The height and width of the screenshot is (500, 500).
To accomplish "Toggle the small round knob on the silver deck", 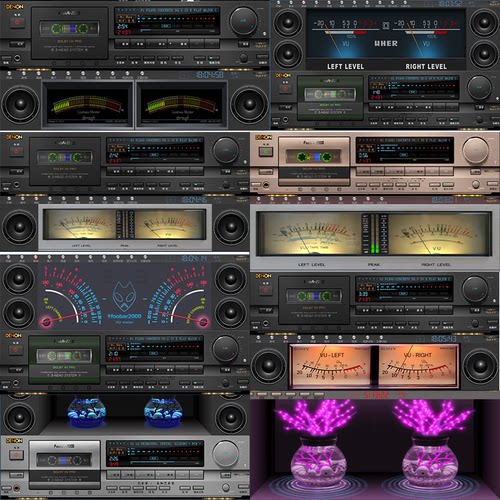I will (226, 488).
